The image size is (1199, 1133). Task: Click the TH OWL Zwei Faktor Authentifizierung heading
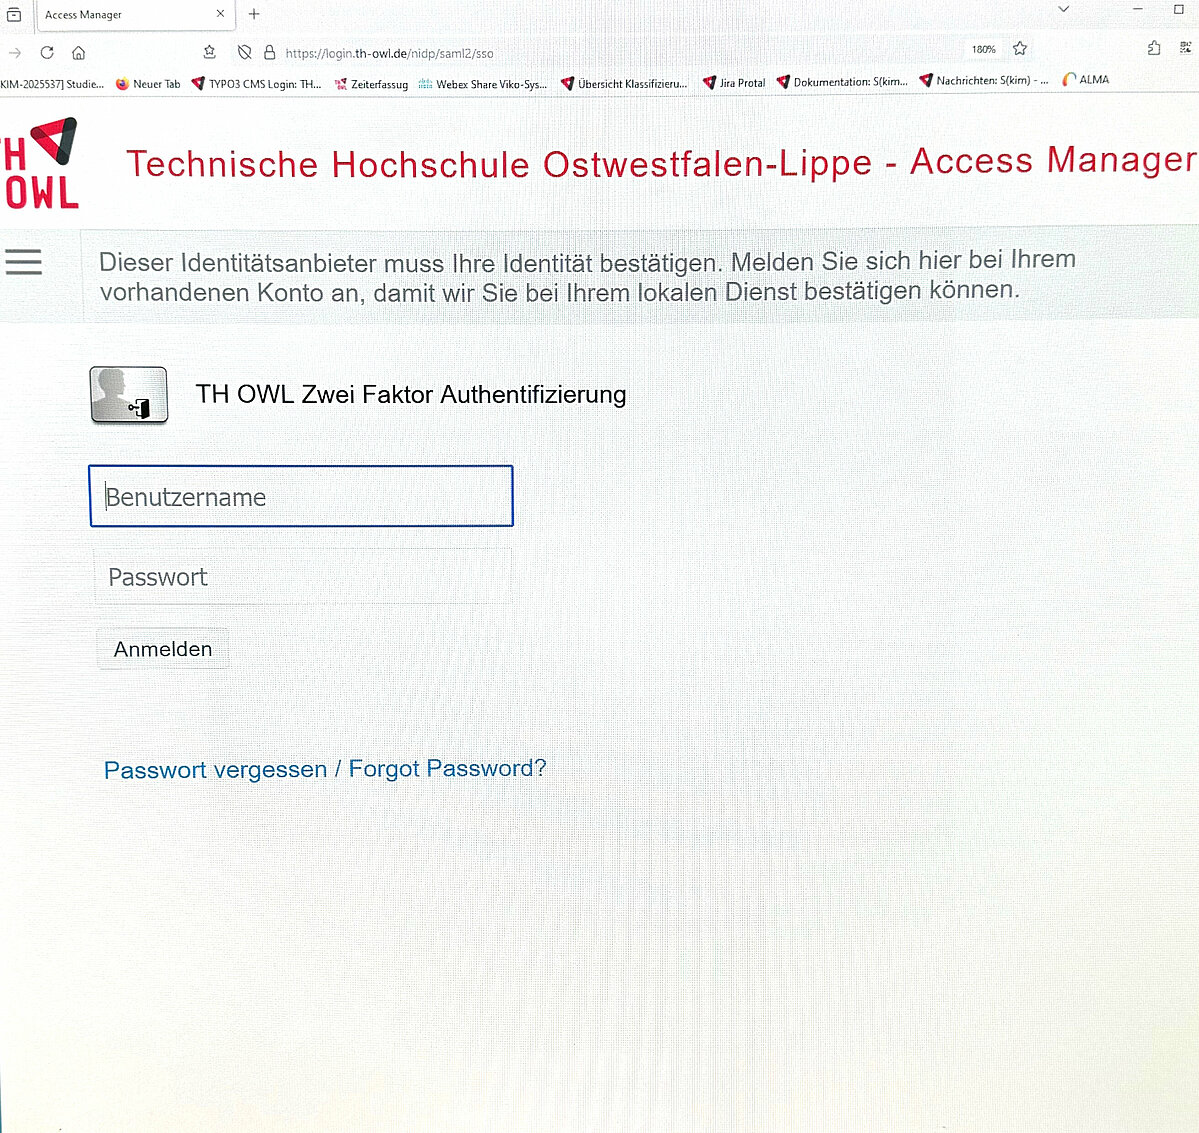point(411,394)
